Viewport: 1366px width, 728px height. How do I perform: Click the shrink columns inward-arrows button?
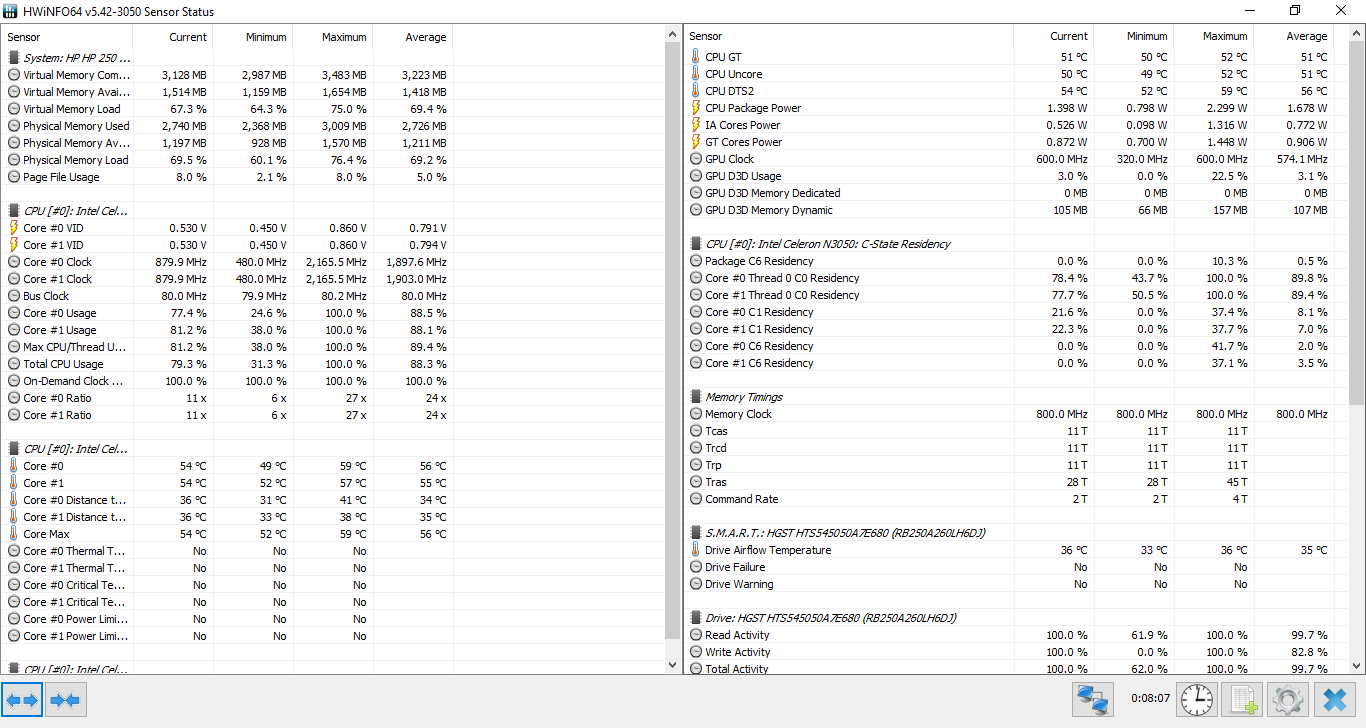tap(64, 700)
